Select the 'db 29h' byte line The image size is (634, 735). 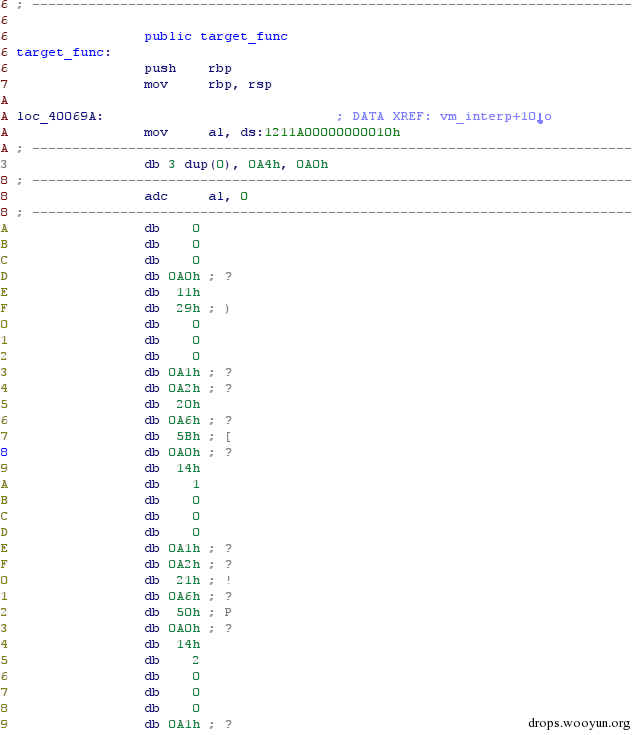[x=186, y=308]
